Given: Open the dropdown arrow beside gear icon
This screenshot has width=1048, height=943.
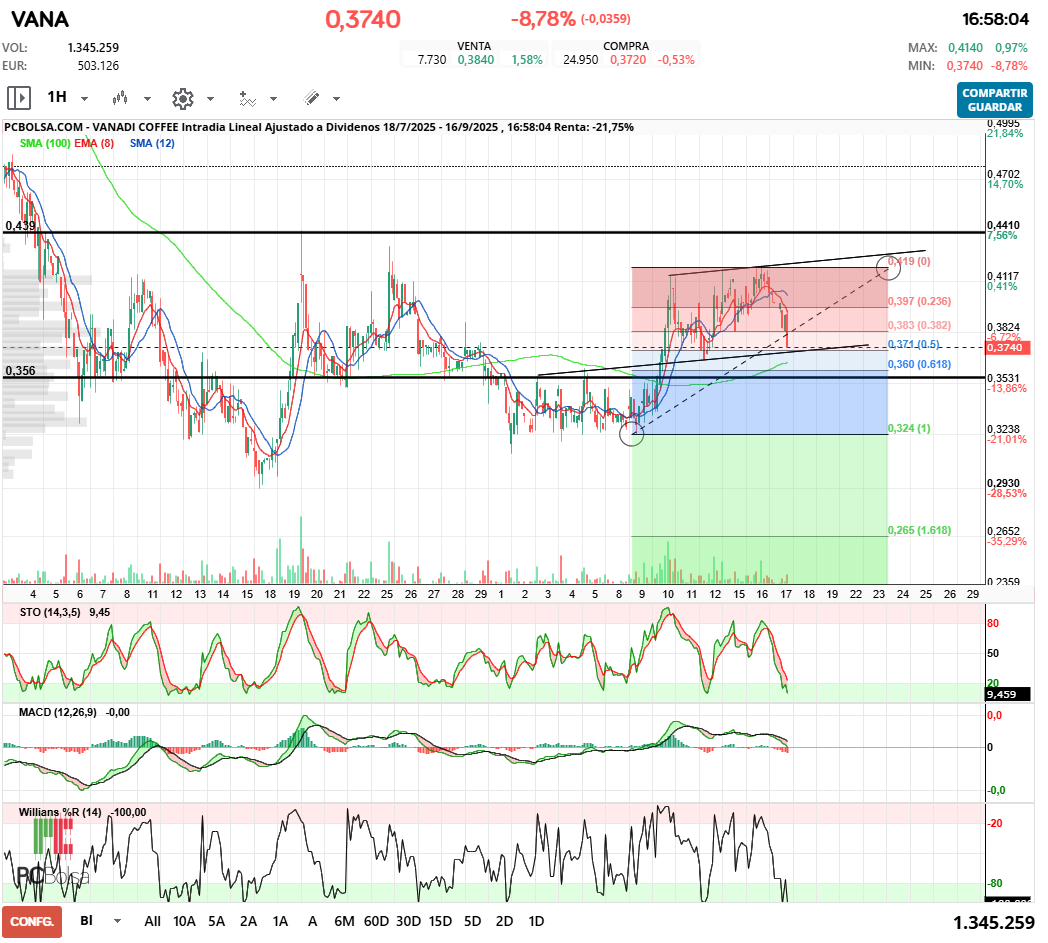Looking at the screenshot, I should 210,99.
